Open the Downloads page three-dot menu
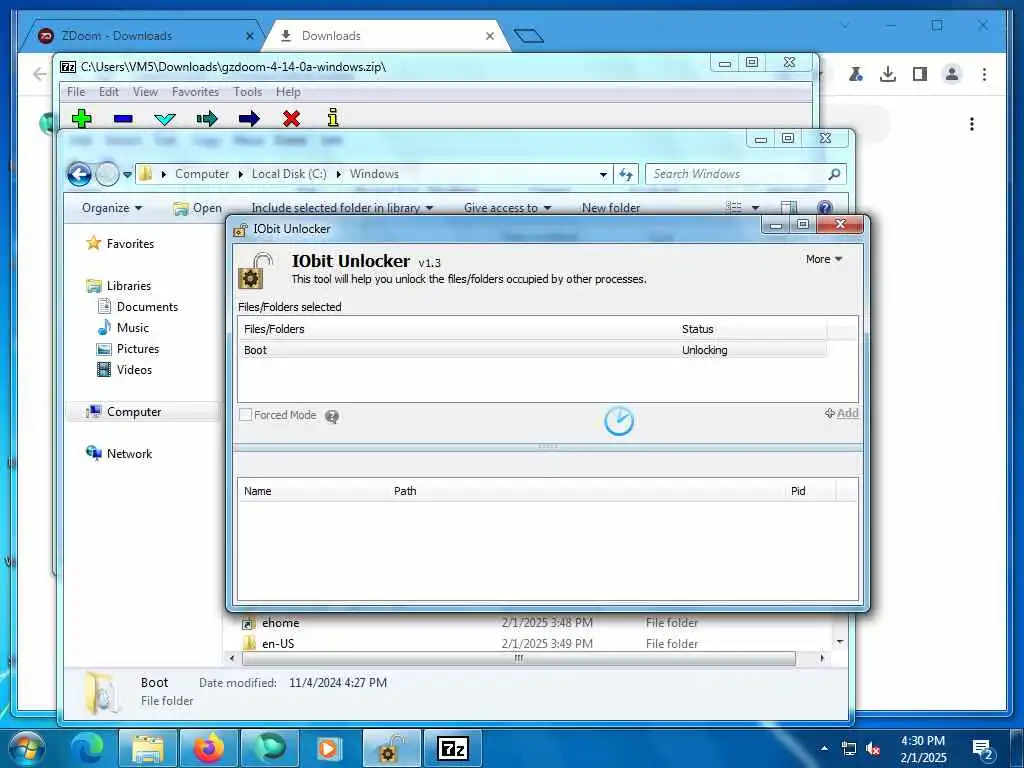The width and height of the screenshot is (1024, 768). coord(972,123)
